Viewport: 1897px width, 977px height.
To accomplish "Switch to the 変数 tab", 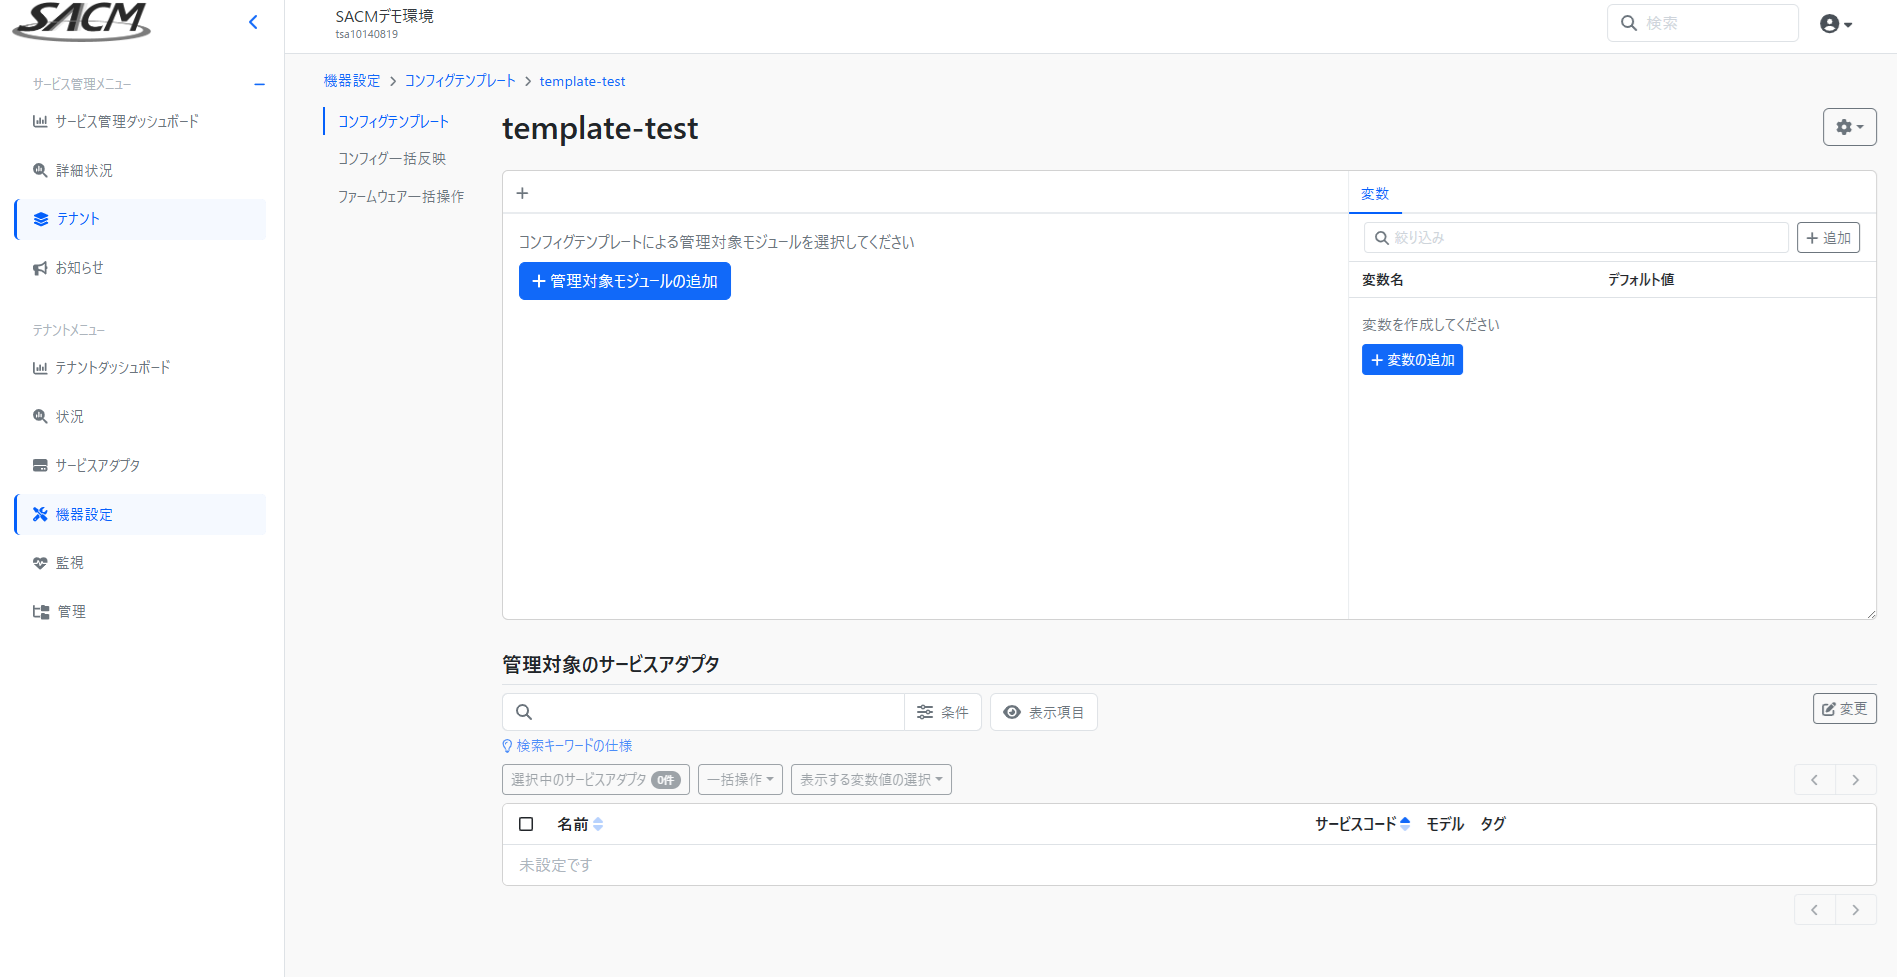I will coord(1375,194).
